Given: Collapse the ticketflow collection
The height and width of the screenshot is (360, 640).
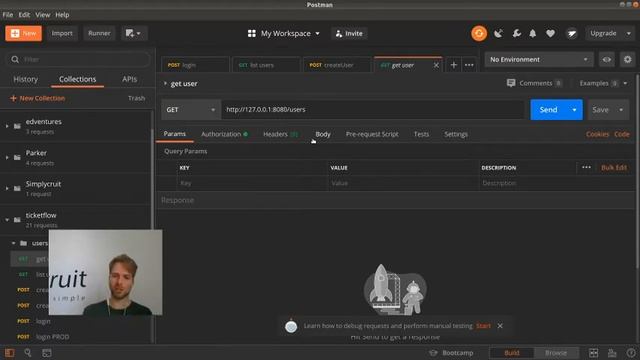Looking at the screenshot, I should coord(7,220).
